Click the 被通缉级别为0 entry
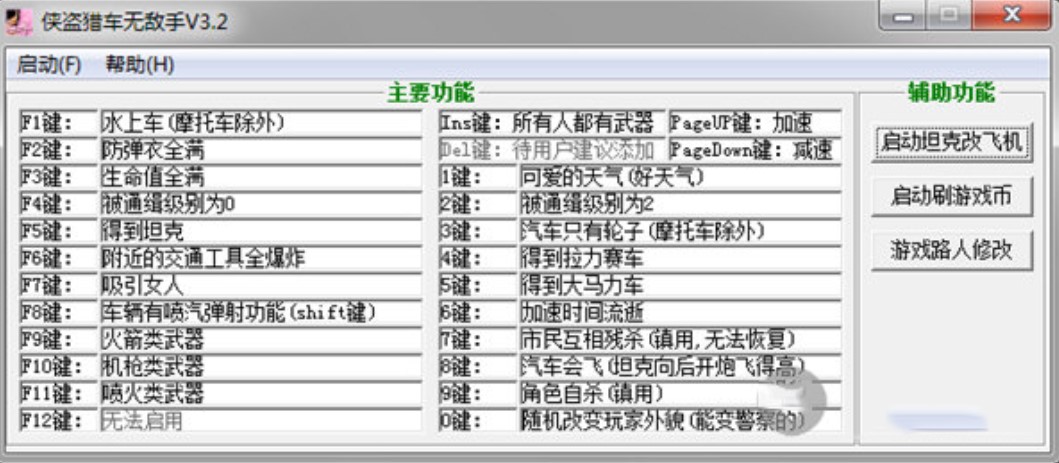 tap(261, 204)
